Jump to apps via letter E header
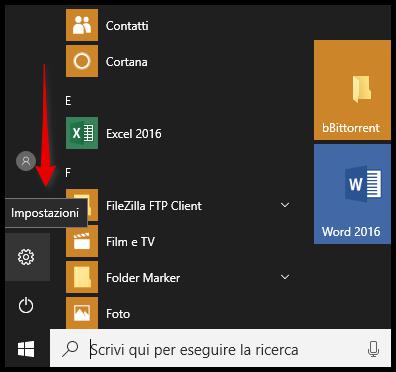 click(x=68, y=101)
